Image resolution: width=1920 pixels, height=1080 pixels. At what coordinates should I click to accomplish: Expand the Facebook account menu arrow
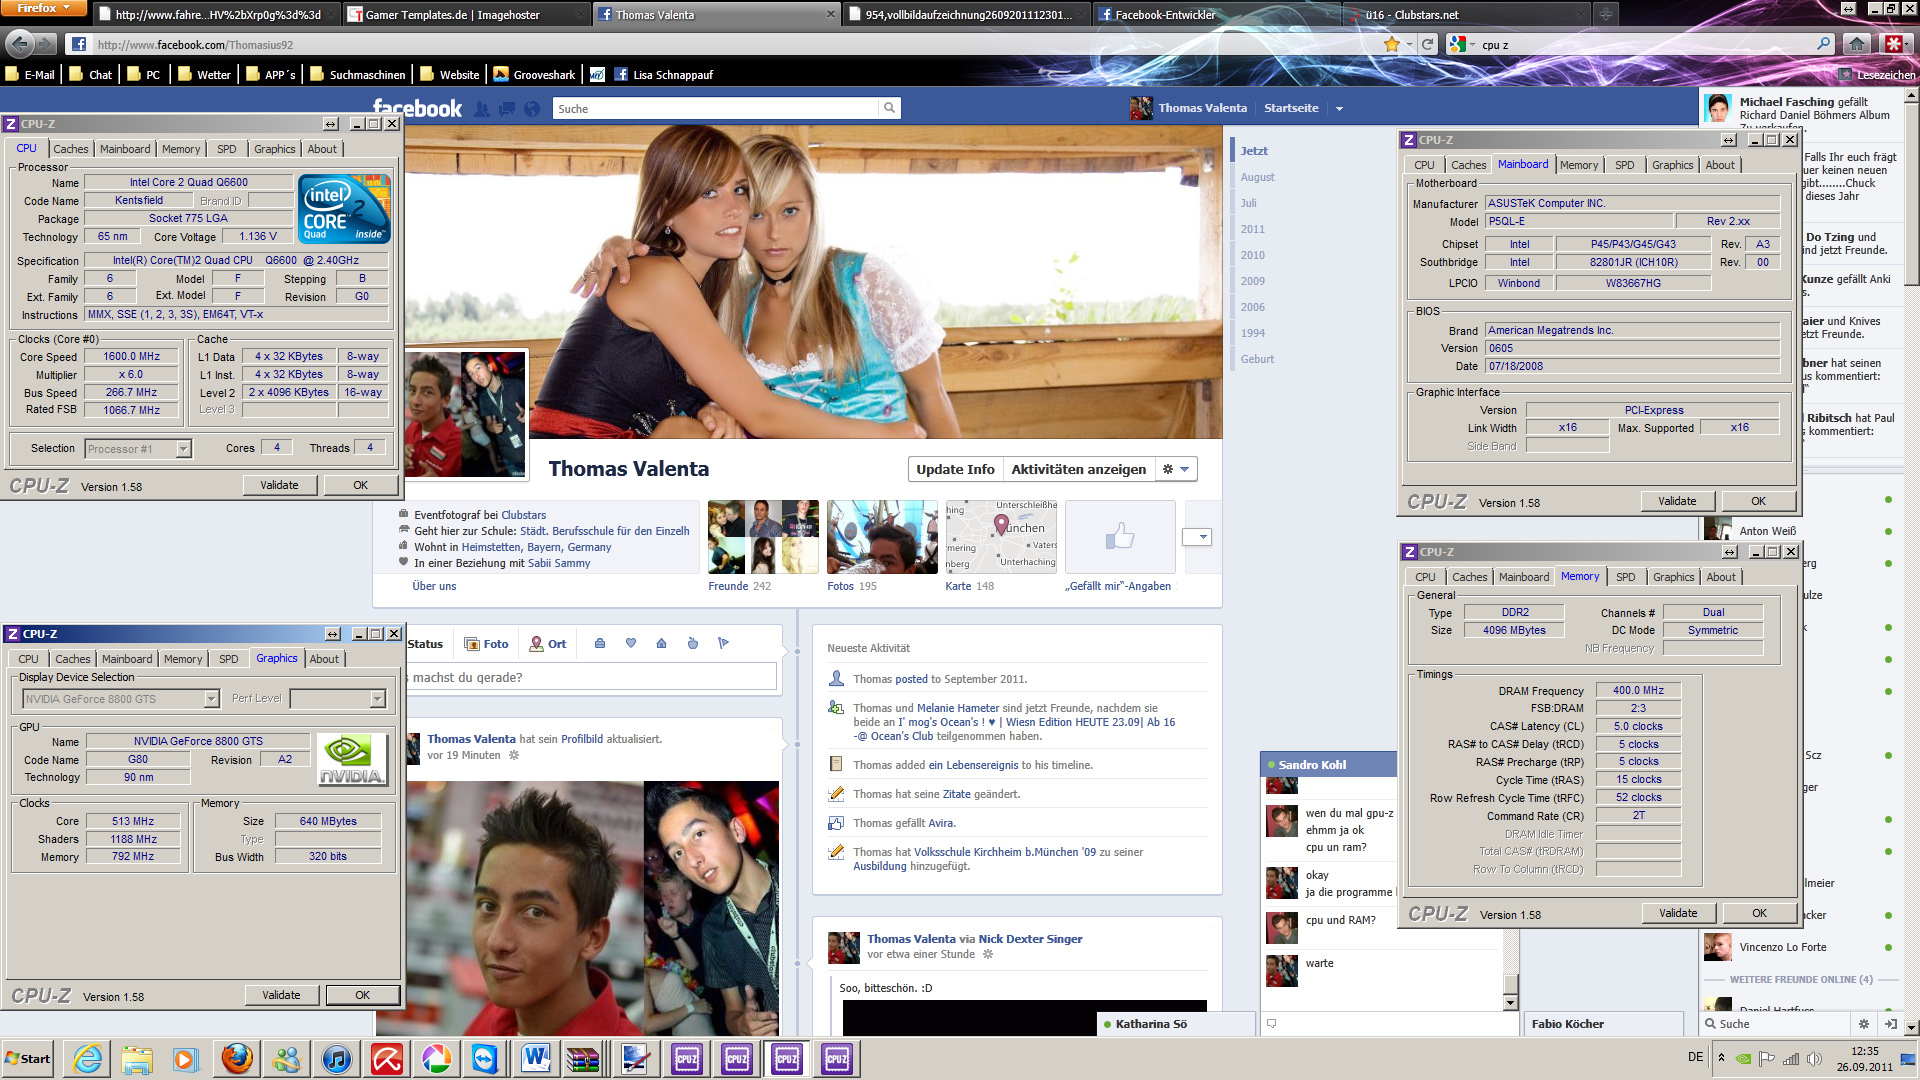(1339, 108)
